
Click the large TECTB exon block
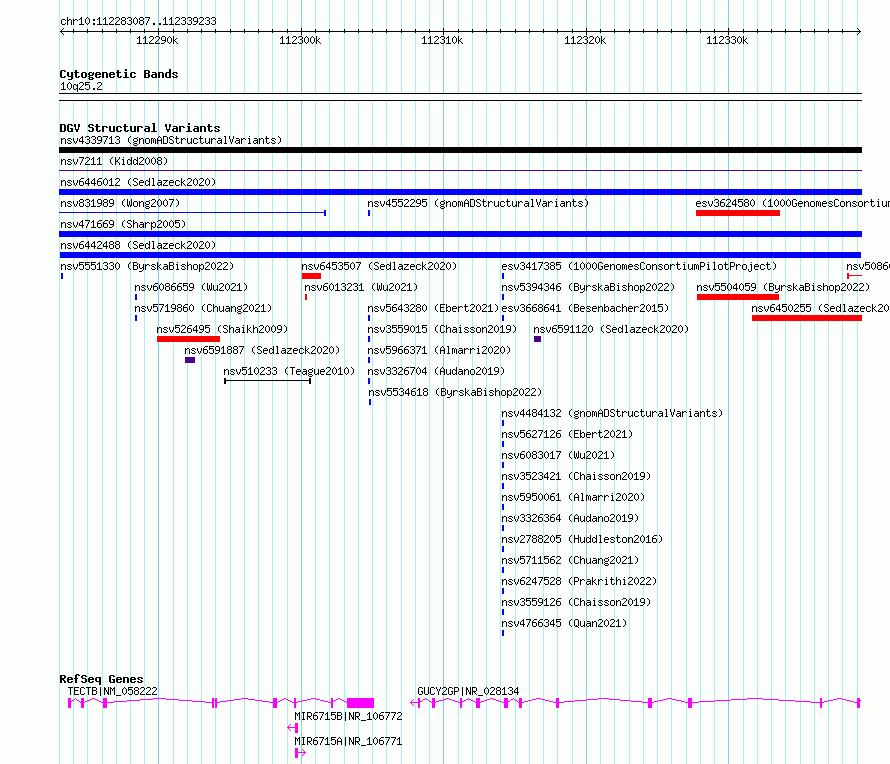coord(360,703)
